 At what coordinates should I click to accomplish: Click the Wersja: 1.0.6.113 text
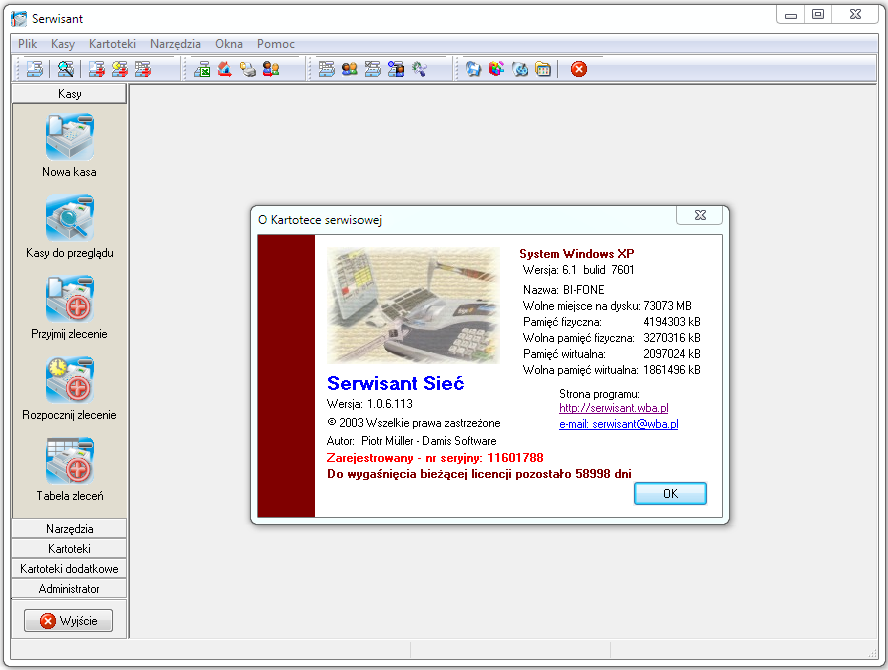370,404
